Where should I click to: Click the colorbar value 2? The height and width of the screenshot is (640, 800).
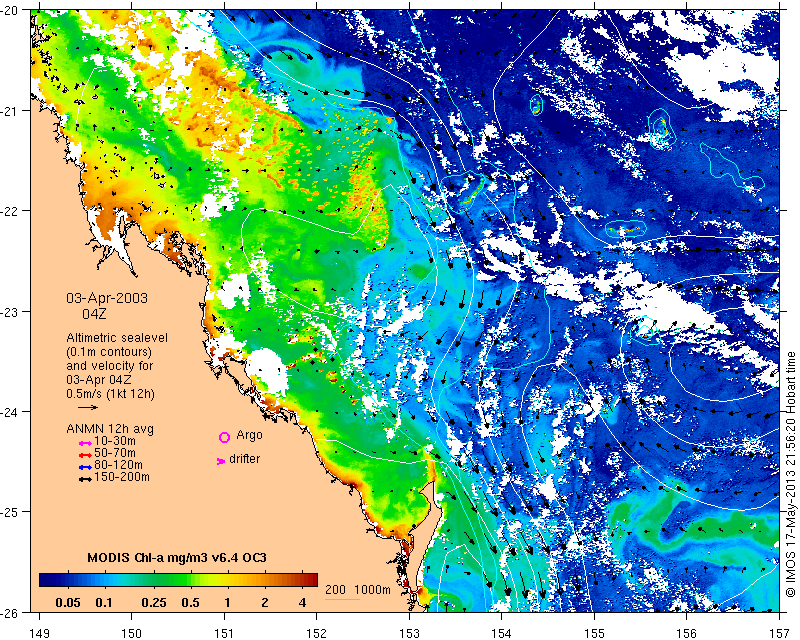coord(265,603)
